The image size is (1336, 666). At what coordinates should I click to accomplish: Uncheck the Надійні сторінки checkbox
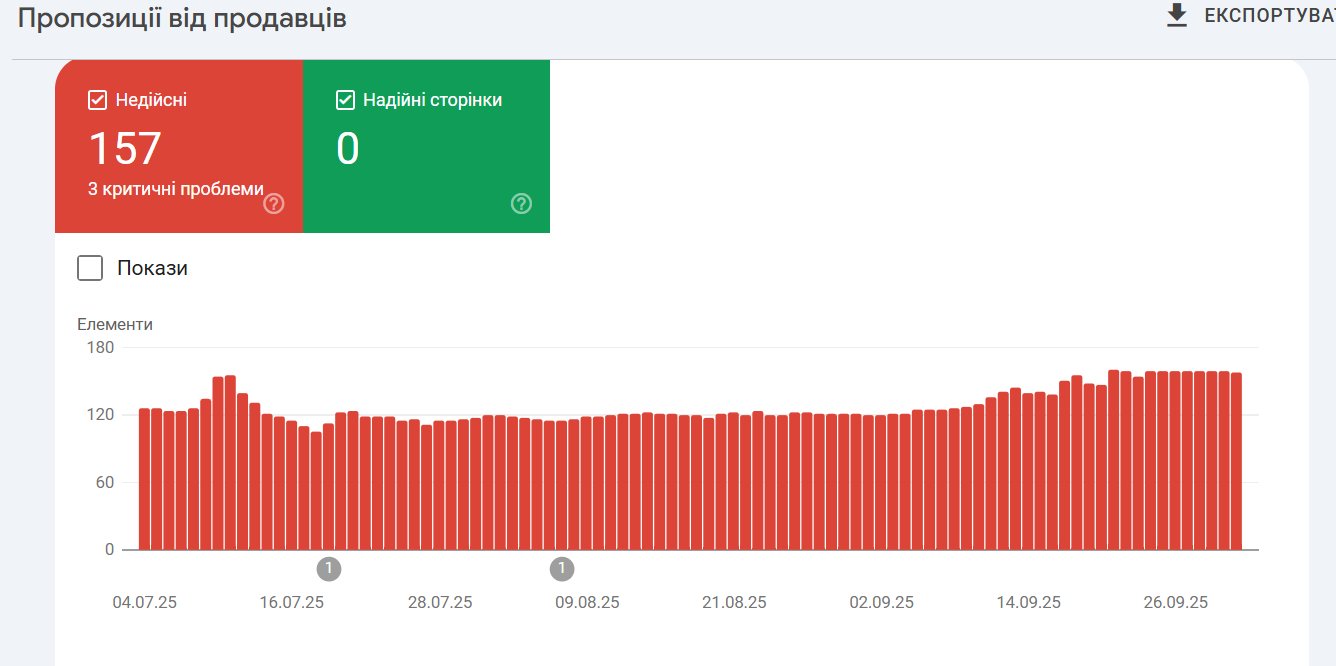345,100
